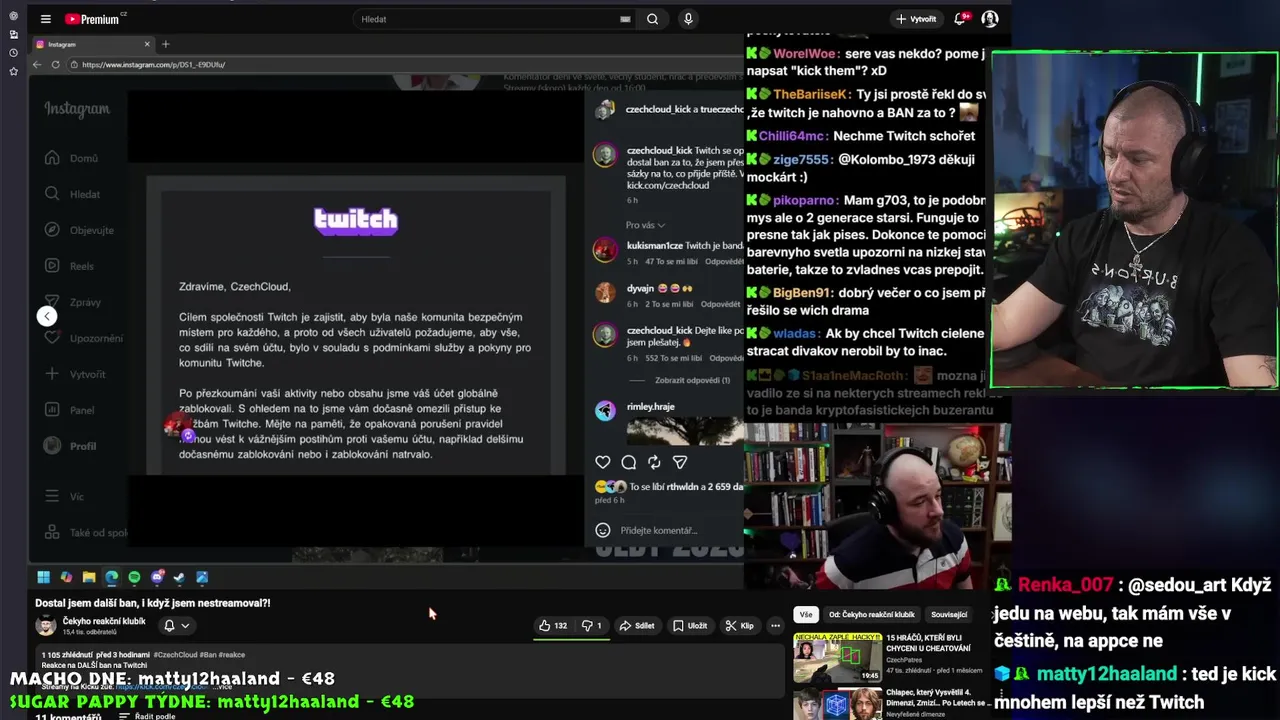Screen dimensions: 1280x720
Task: Go to previous Instagram post arrow
Action: click(47, 316)
